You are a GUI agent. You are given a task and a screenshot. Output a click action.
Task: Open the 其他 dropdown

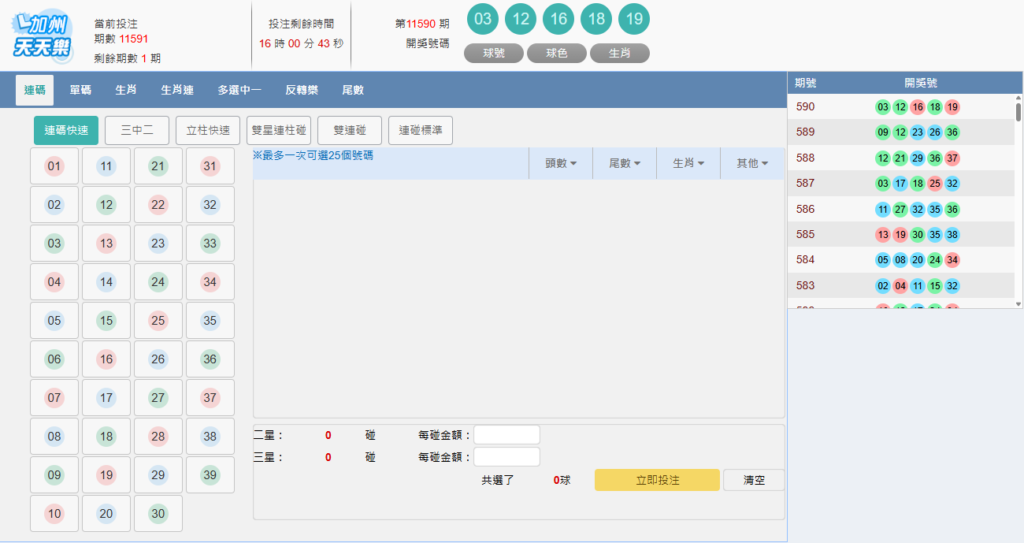tap(752, 163)
